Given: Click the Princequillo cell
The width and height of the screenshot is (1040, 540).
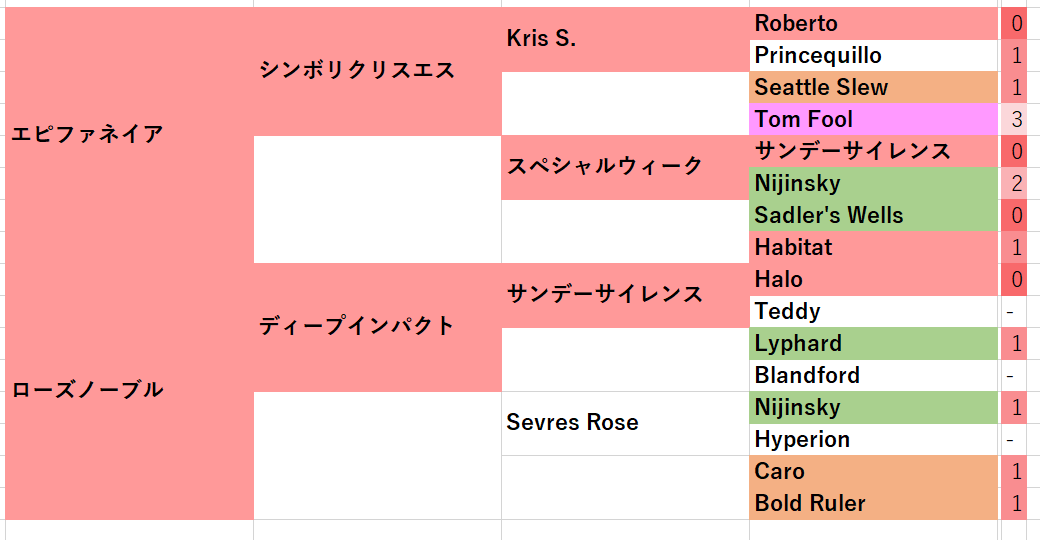Looking at the screenshot, I should [x=874, y=56].
